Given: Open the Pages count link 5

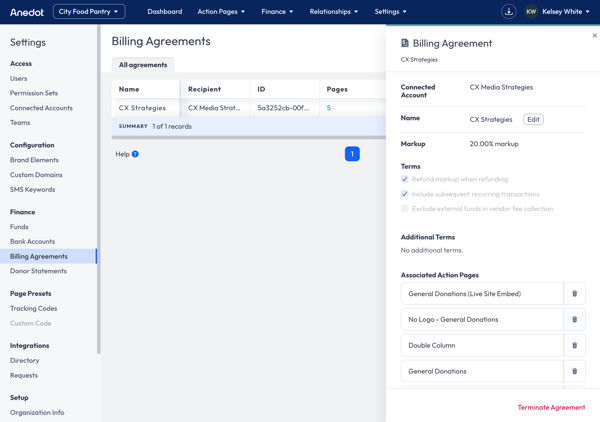Looking at the screenshot, I should point(329,108).
